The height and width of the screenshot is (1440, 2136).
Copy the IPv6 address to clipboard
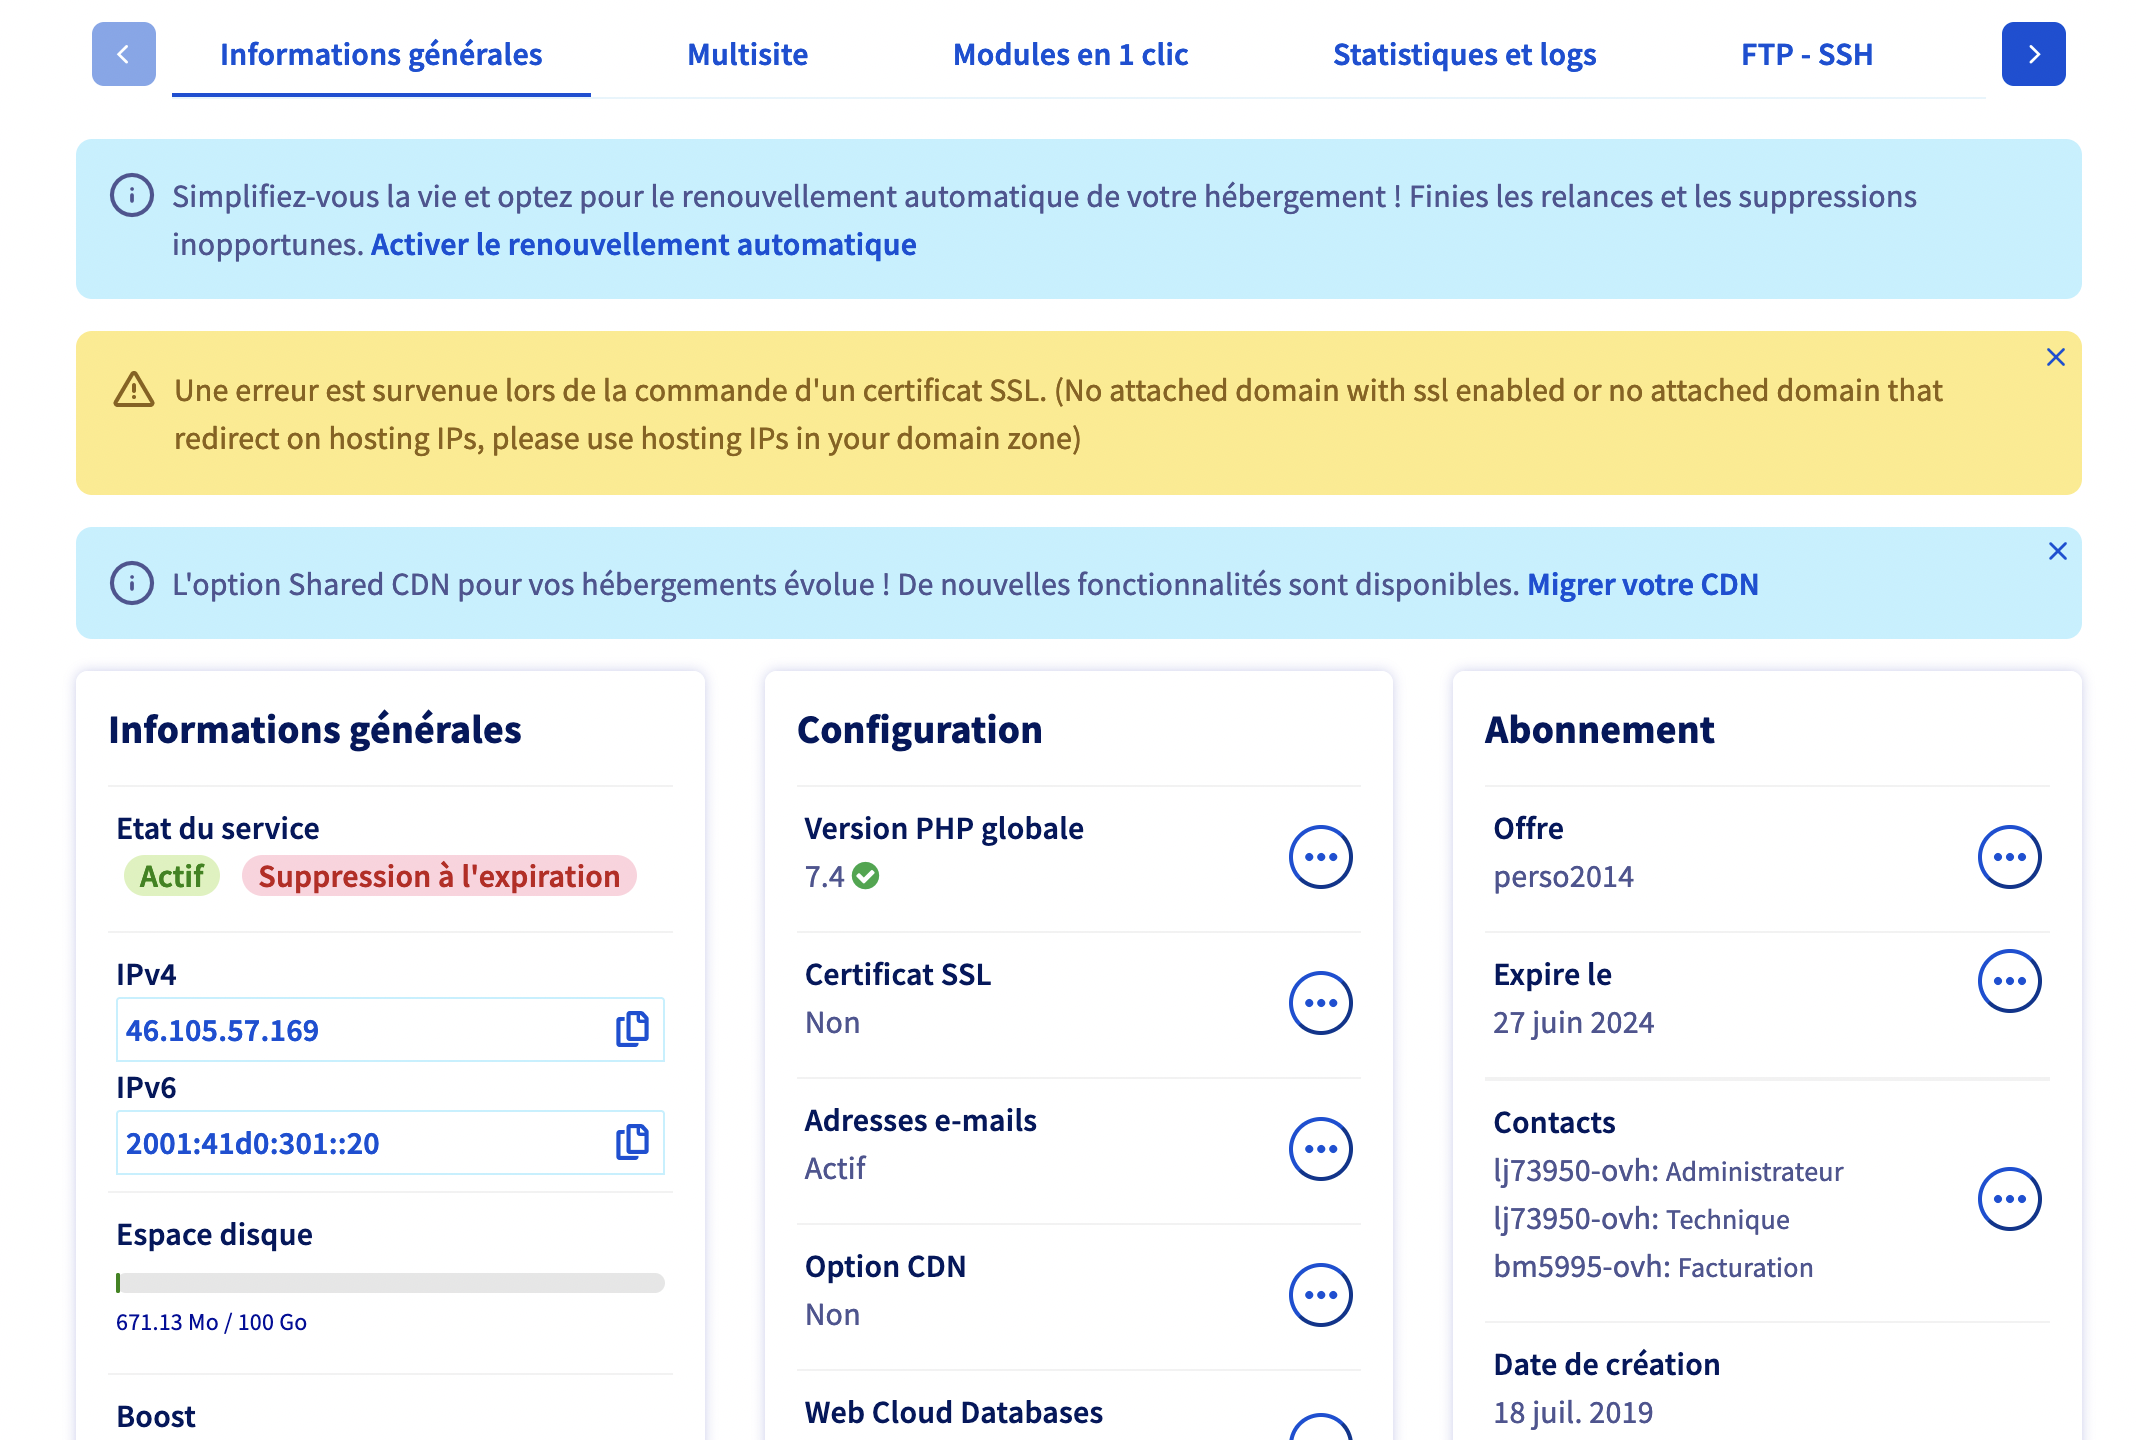click(632, 1142)
